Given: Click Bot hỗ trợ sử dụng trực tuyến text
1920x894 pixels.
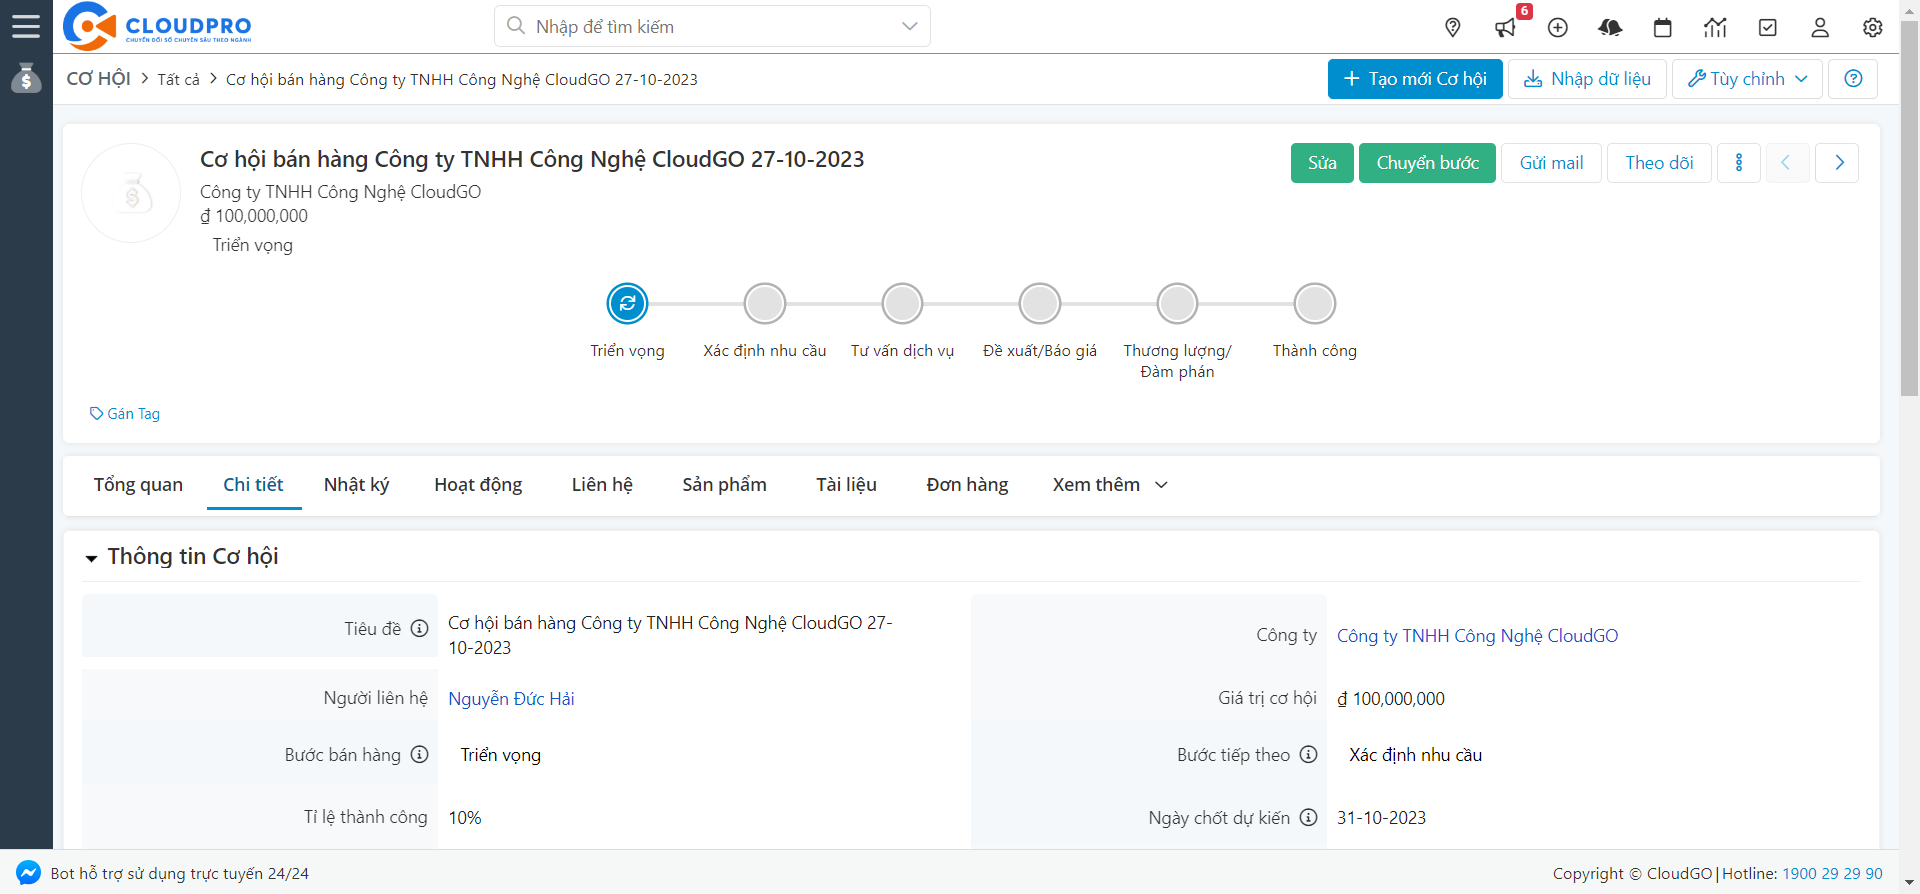Looking at the screenshot, I should coord(180,873).
